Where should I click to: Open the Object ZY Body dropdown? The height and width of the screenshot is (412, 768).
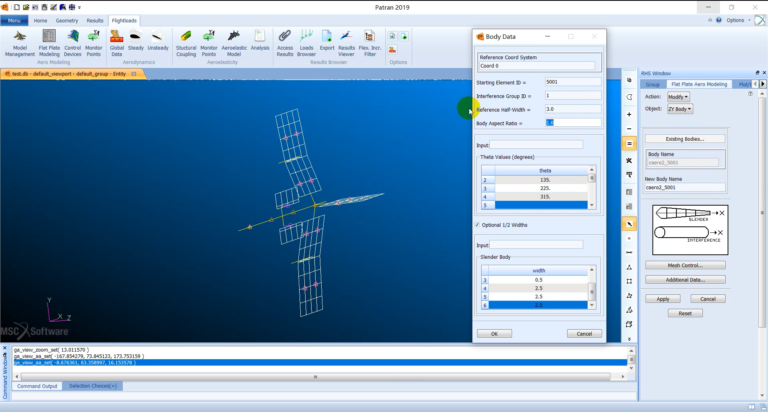(680, 109)
